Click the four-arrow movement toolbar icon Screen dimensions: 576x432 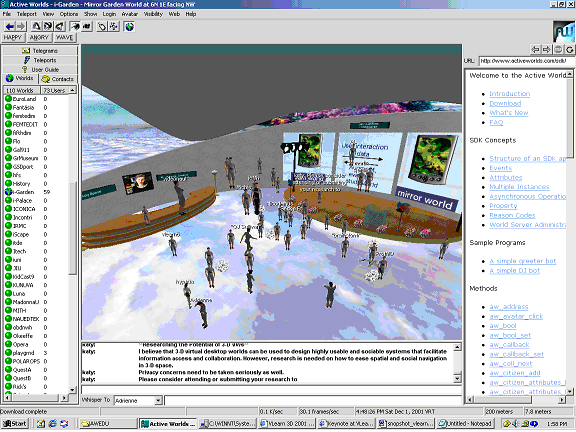click(x=114, y=26)
